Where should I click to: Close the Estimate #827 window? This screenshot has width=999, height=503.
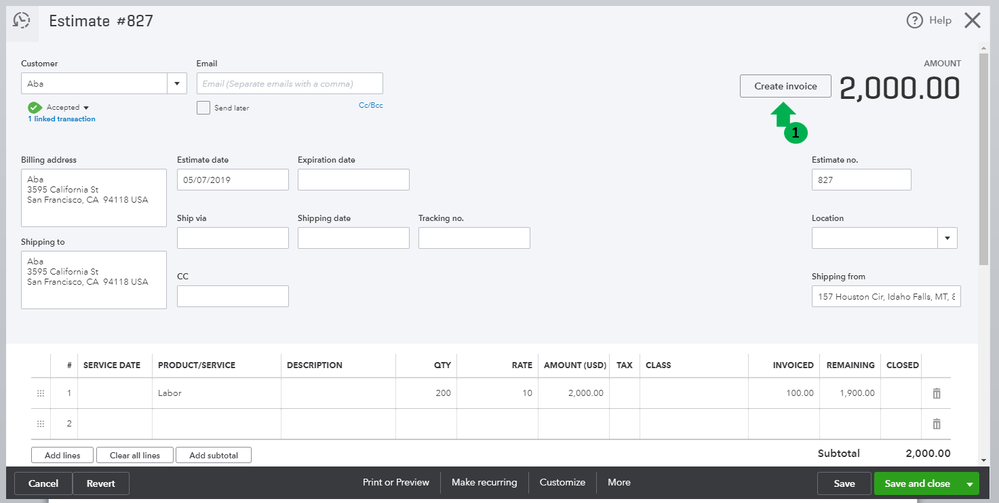click(x=972, y=20)
